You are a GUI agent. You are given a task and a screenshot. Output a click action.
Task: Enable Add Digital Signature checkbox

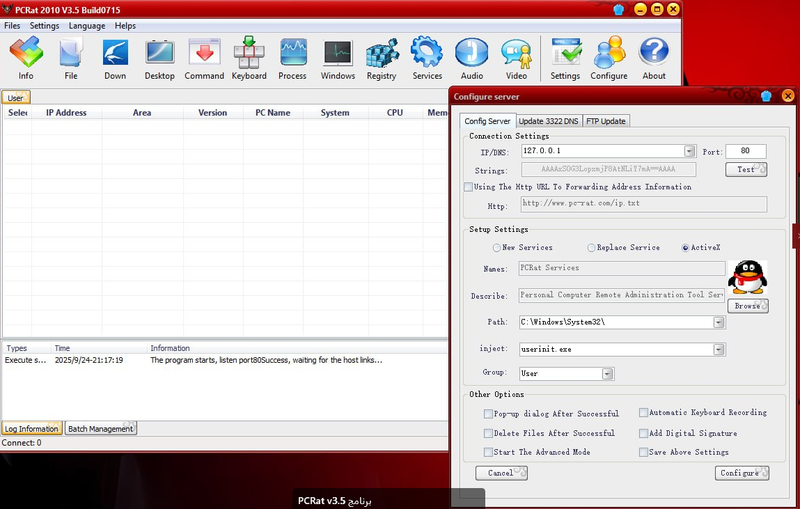[x=643, y=434]
